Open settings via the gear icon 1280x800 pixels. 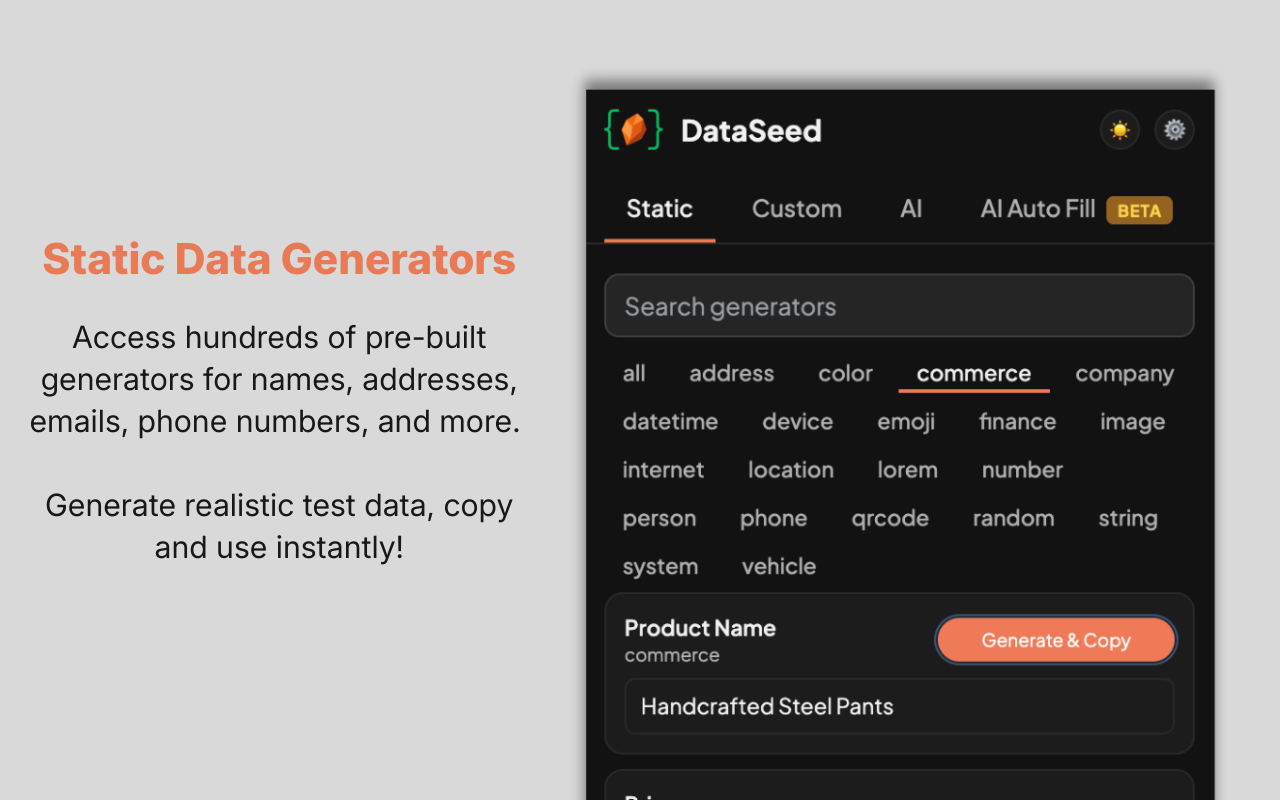click(x=1174, y=130)
